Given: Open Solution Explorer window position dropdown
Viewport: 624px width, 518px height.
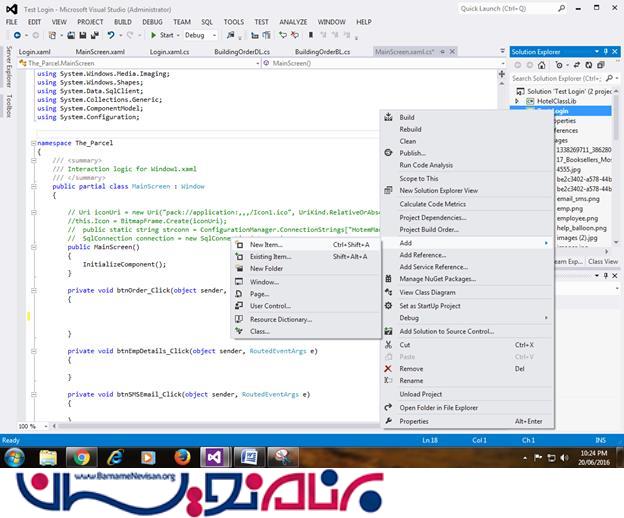Looking at the screenshot, I should (597, 52).
